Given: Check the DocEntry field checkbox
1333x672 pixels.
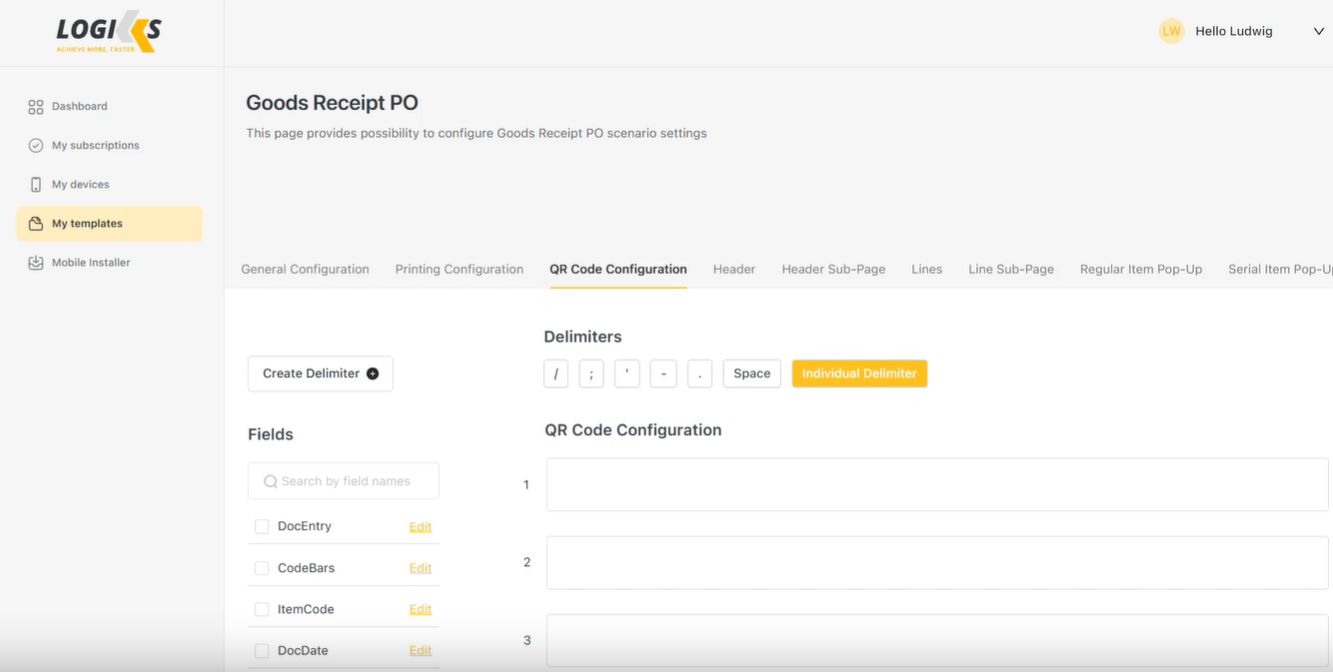Looking at the screenshot, I should coord(262,527).
